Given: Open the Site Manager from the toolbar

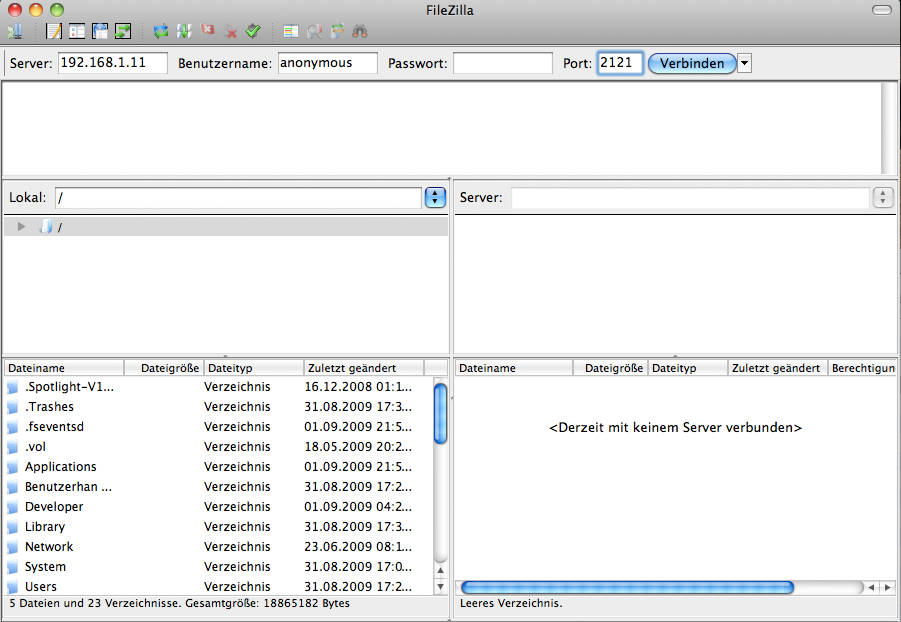Looking at the screenshot, I should [x=15, y=31].
